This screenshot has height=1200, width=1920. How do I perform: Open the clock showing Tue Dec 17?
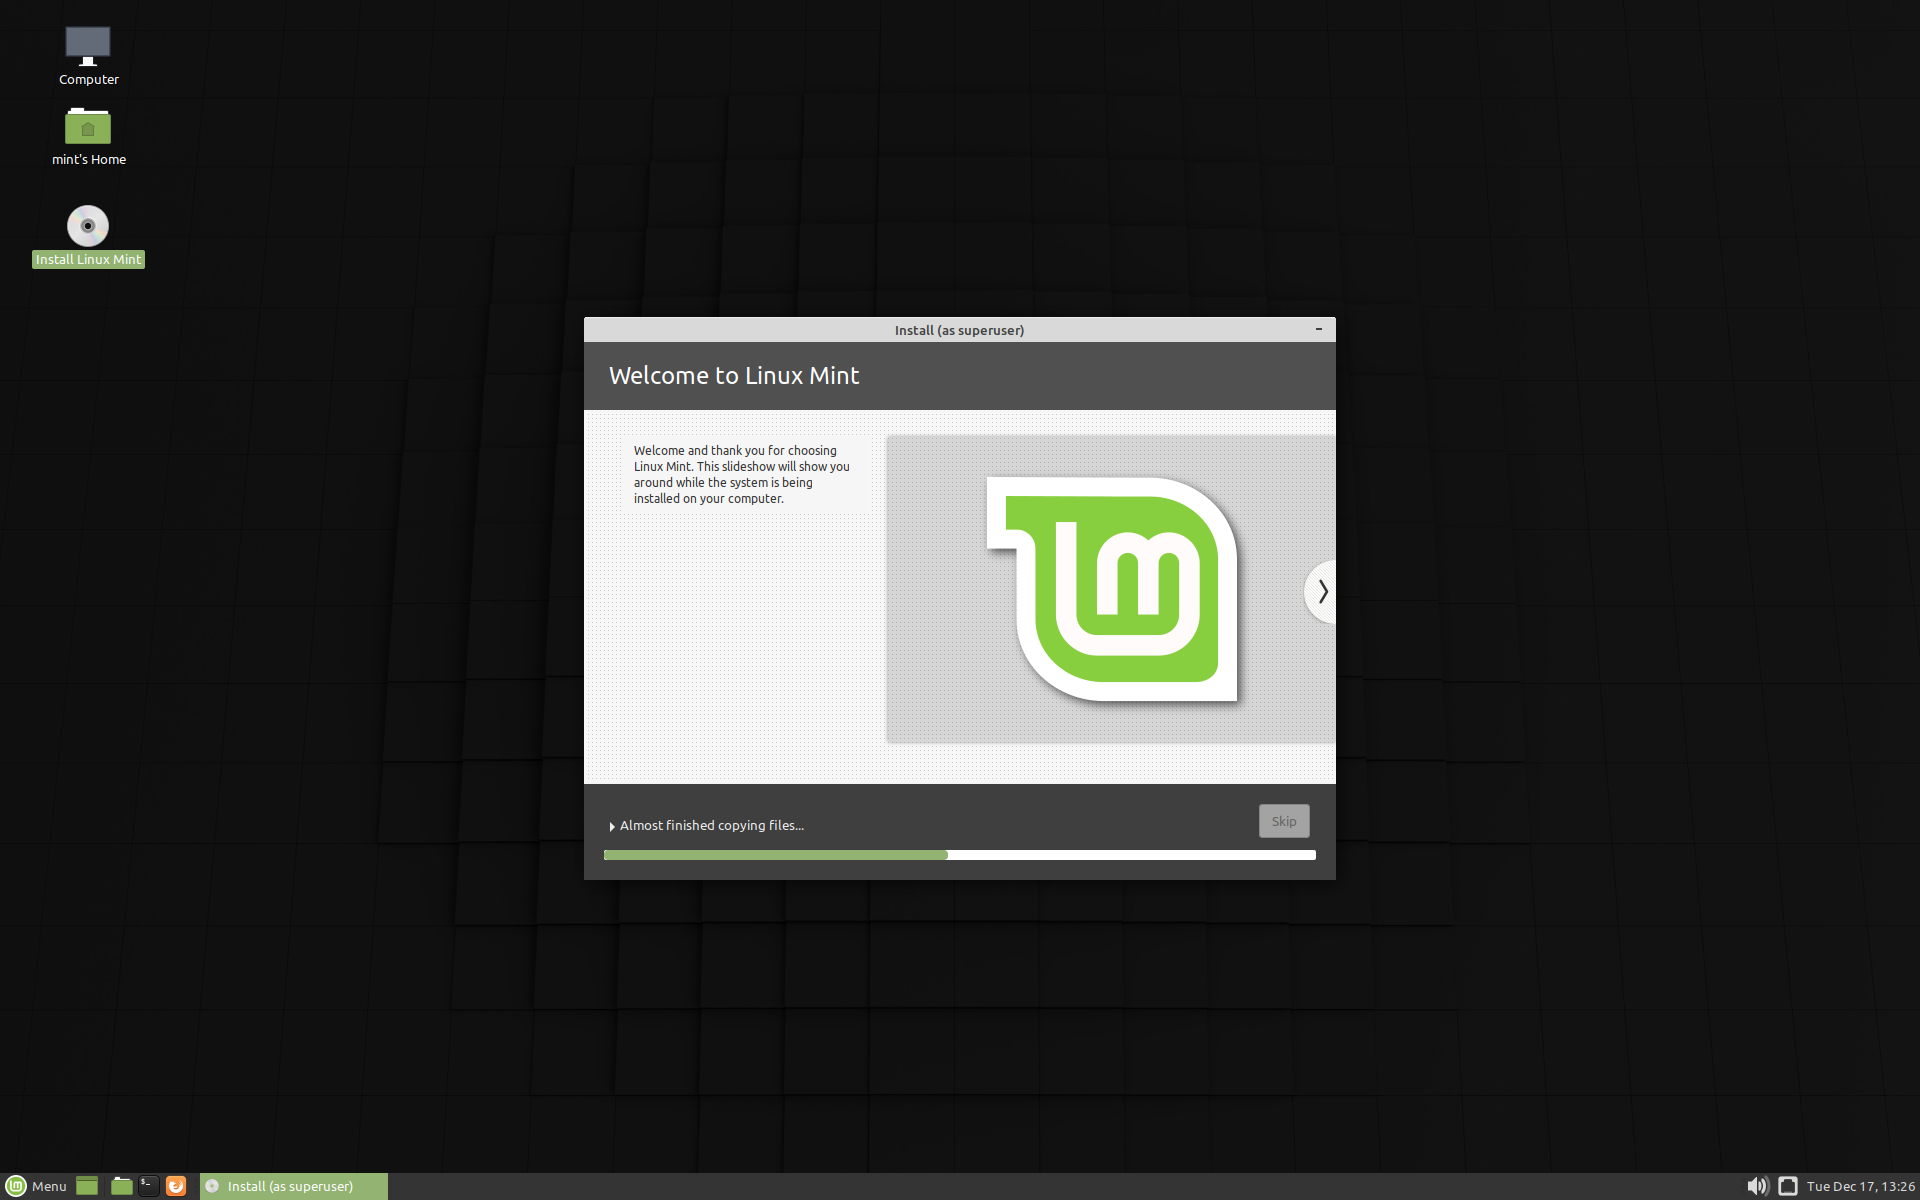tap(1862, 1186)
